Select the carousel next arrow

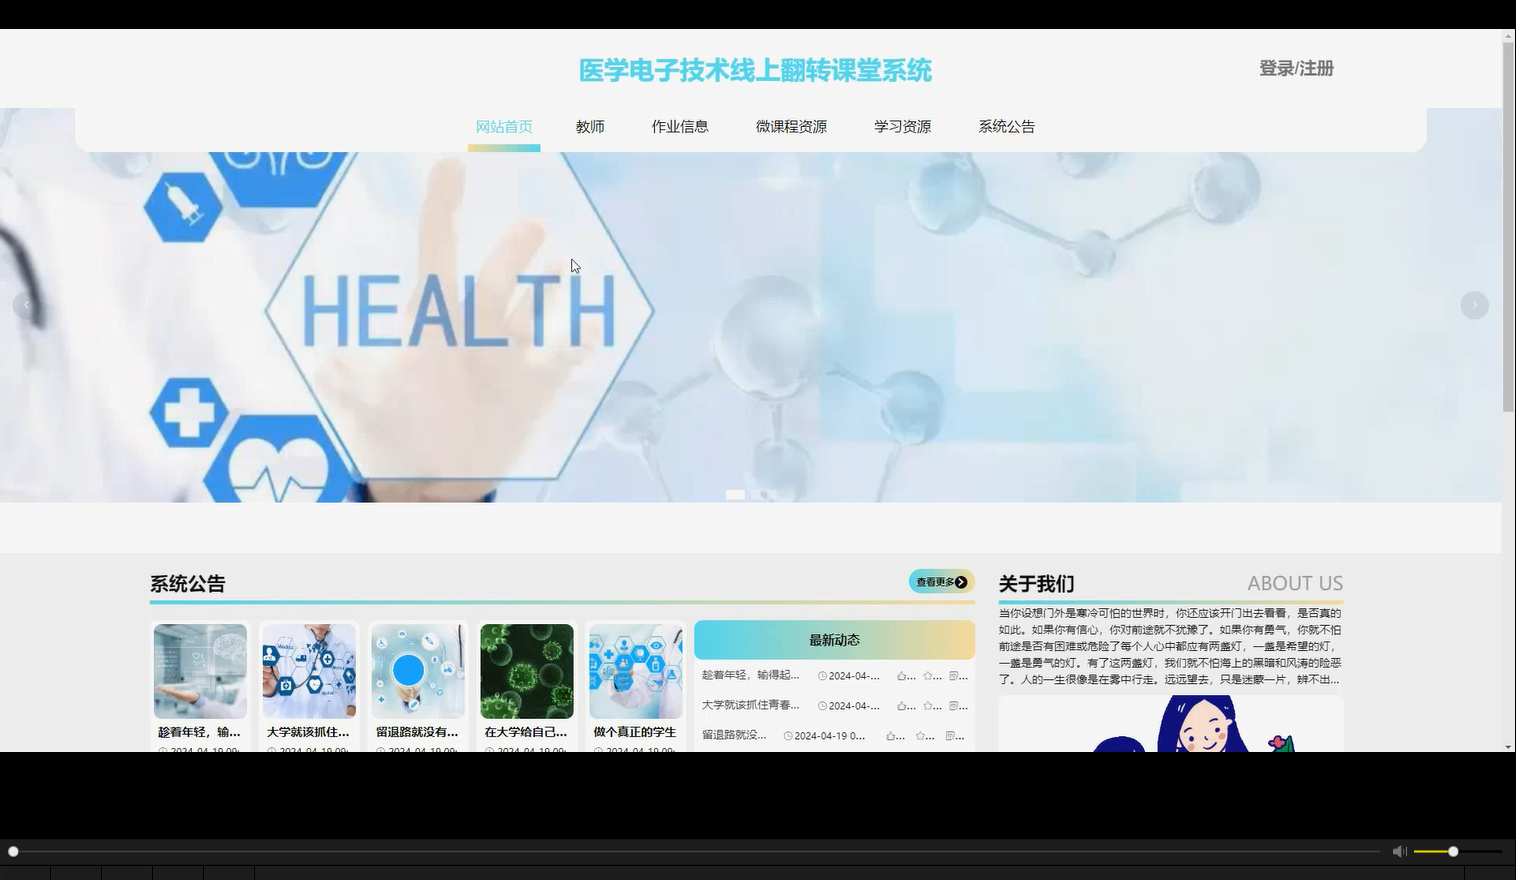coord(1474,305)
